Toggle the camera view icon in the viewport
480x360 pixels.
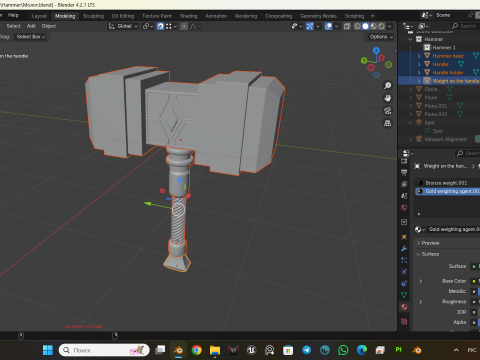tap(387, 111)
